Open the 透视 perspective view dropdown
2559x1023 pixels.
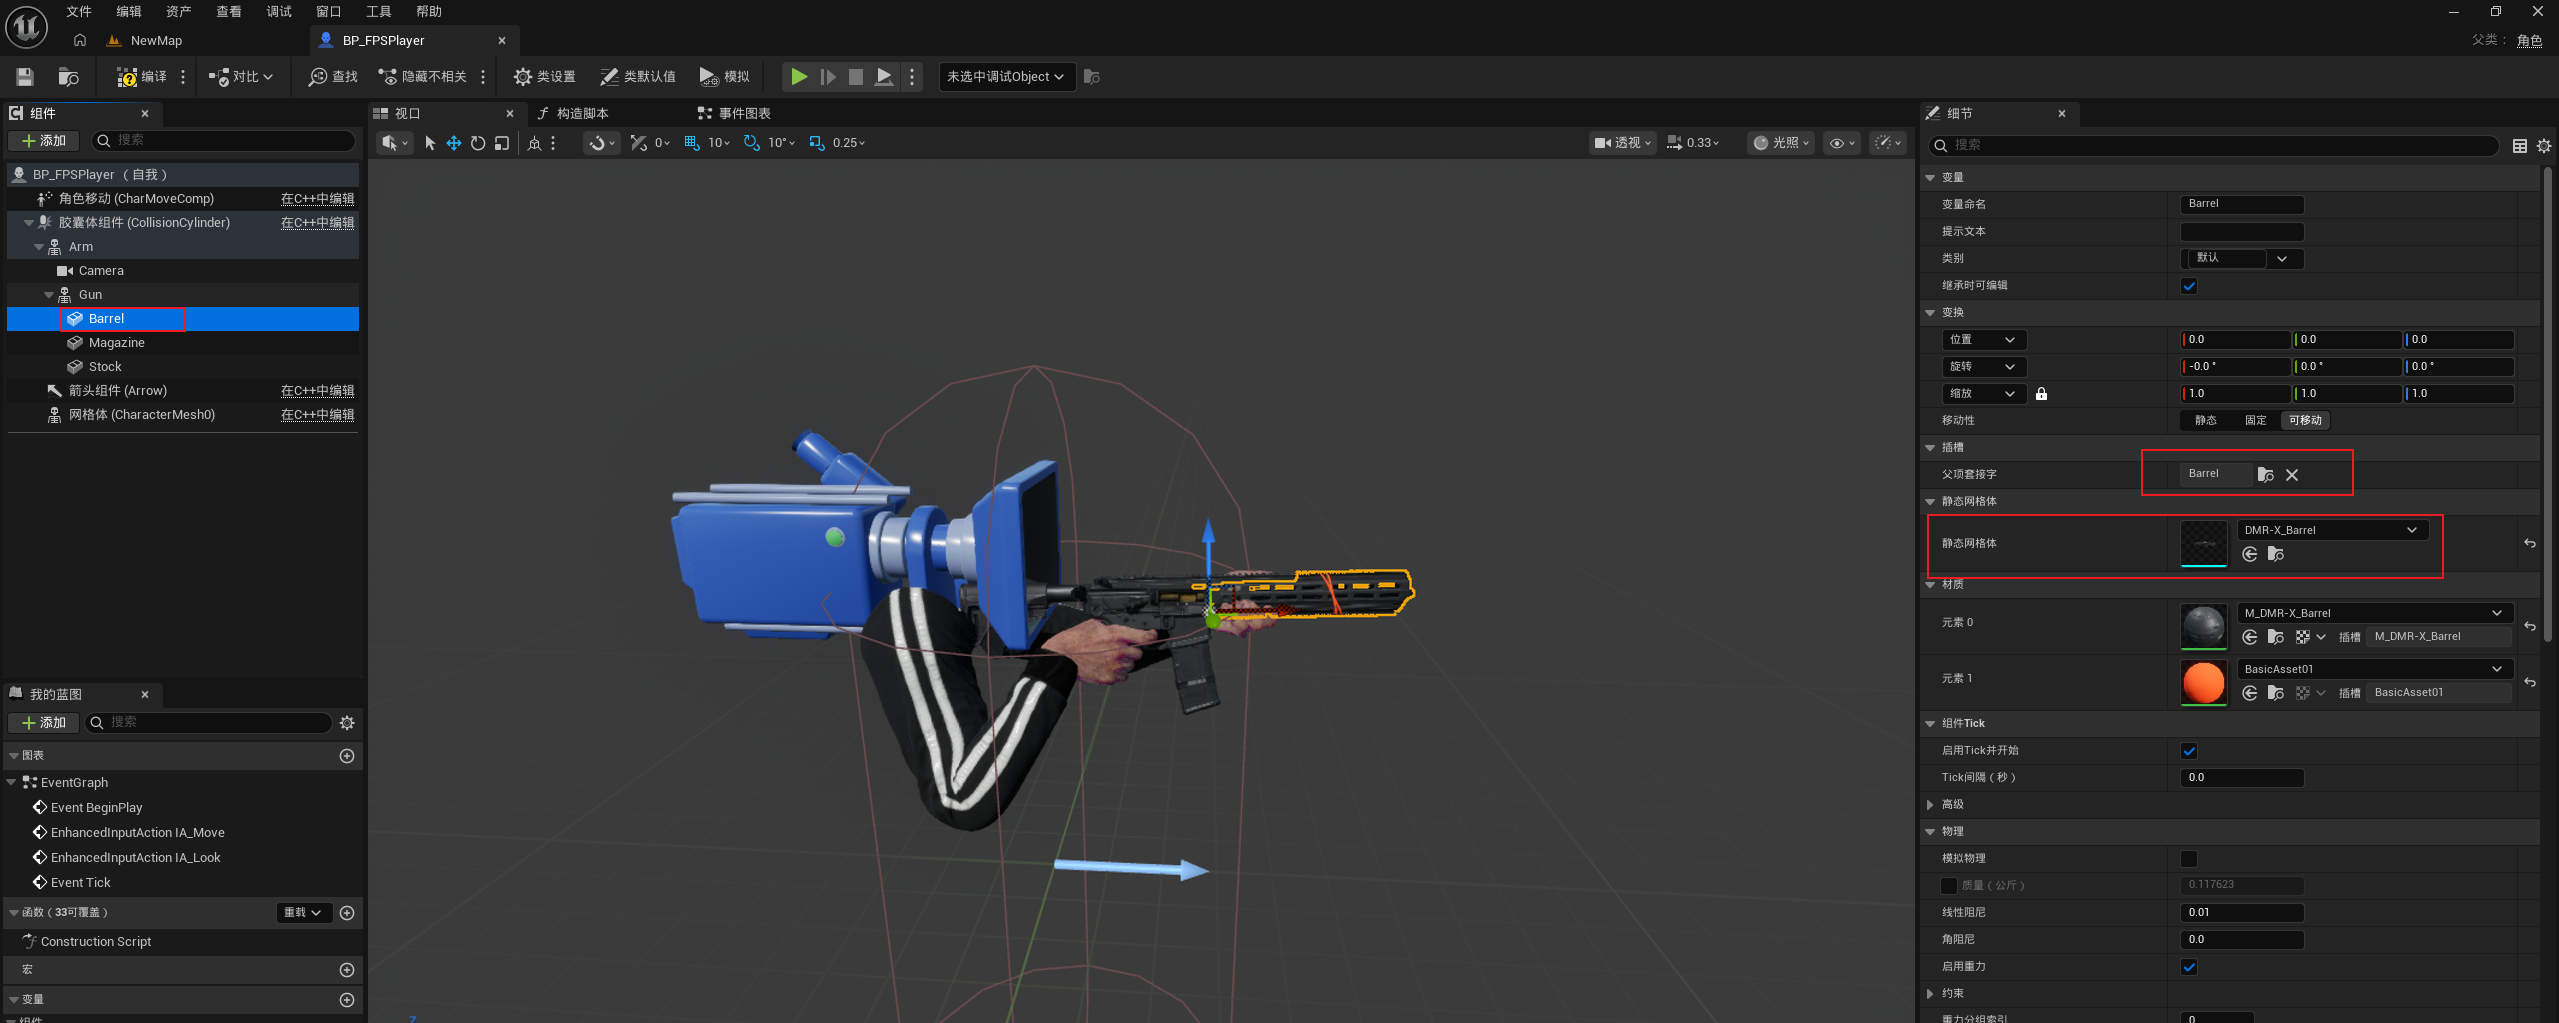point(1622,143)
